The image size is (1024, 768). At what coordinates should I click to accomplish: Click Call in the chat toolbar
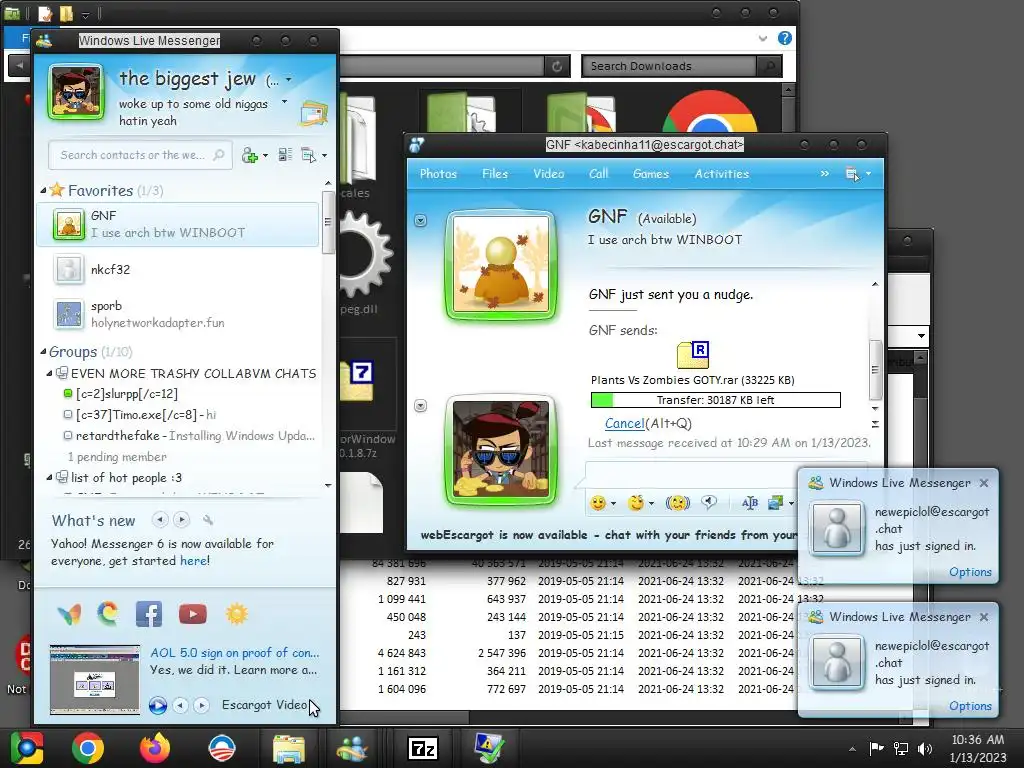click(598, 174)
